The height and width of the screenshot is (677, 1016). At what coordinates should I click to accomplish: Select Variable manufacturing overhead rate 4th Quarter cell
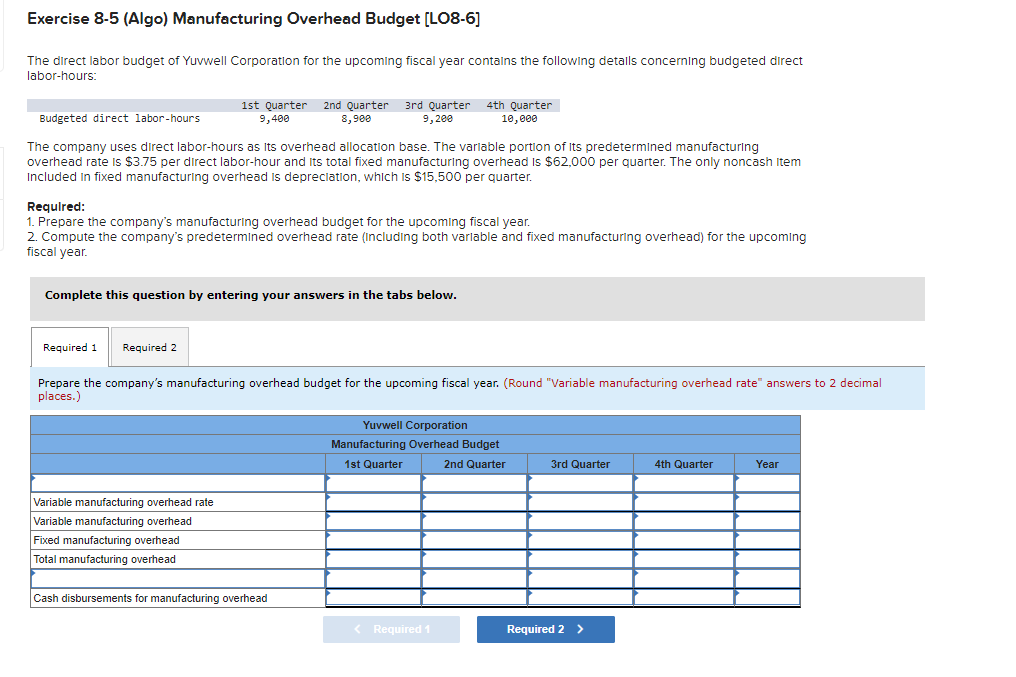(684, 502)
